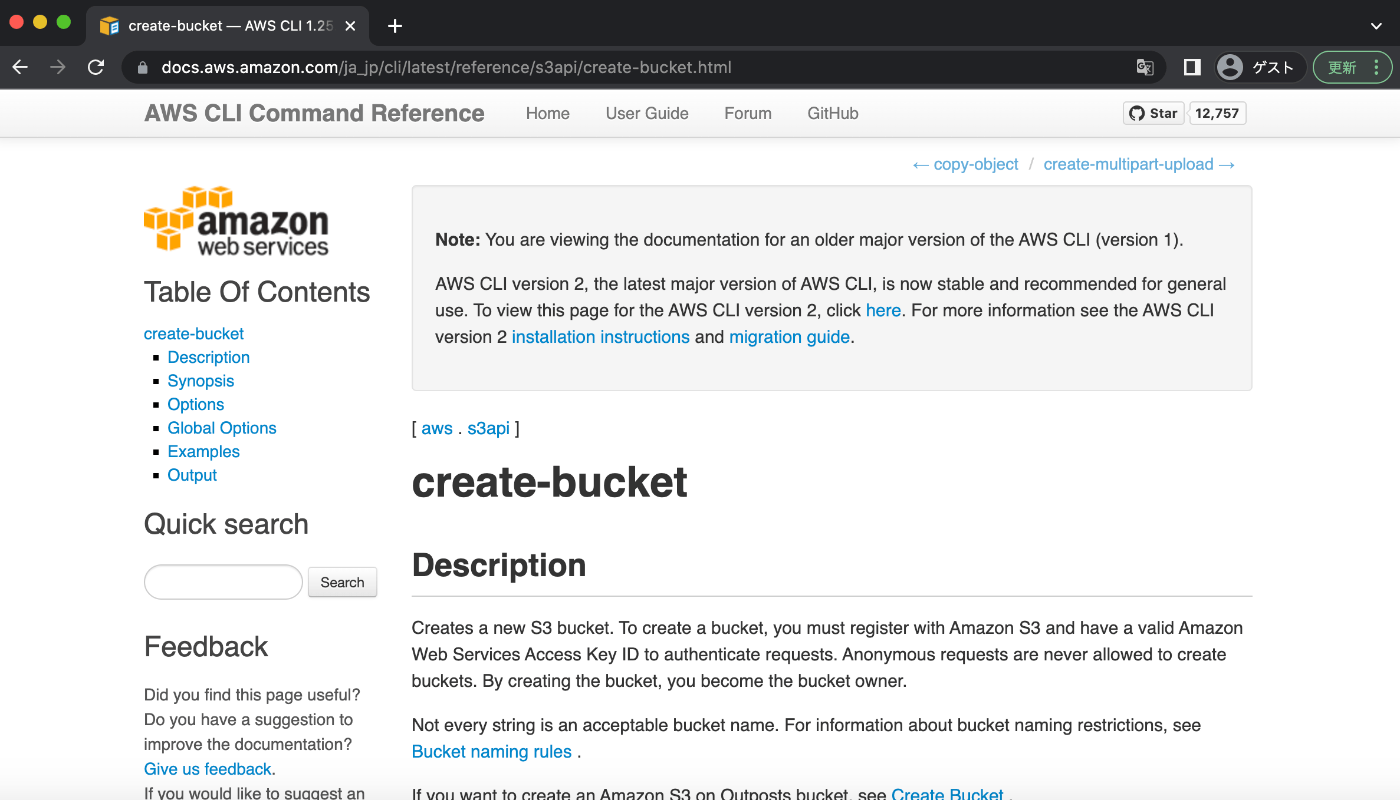Open Google Translate icon in address bar

point(1144,67)
